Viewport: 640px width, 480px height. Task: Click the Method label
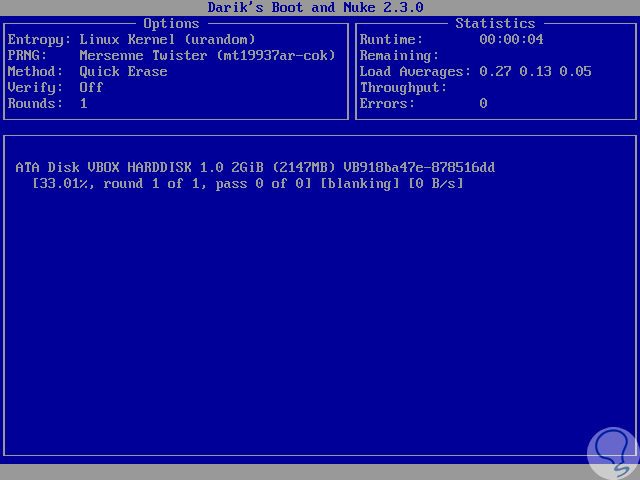pyautogui.click(x=35, y=72)
